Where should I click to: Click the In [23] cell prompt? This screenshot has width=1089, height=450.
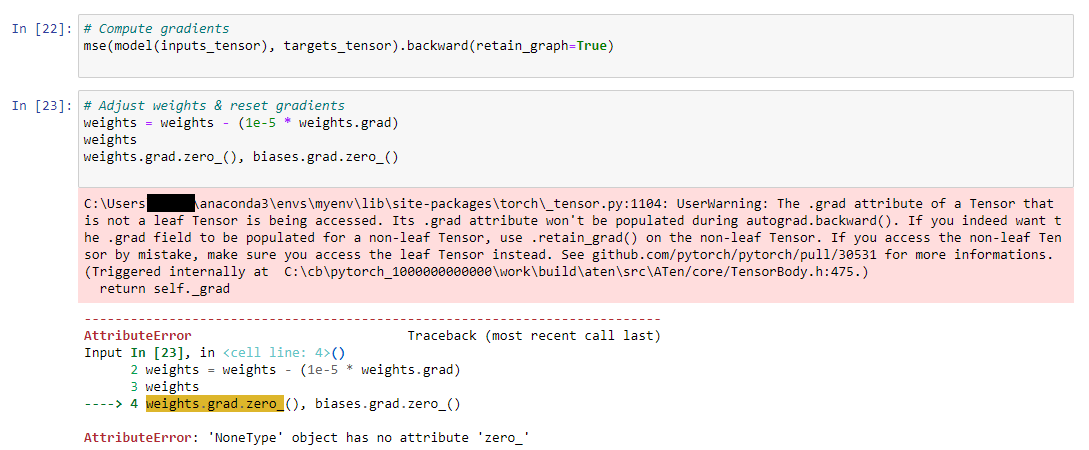41,106
